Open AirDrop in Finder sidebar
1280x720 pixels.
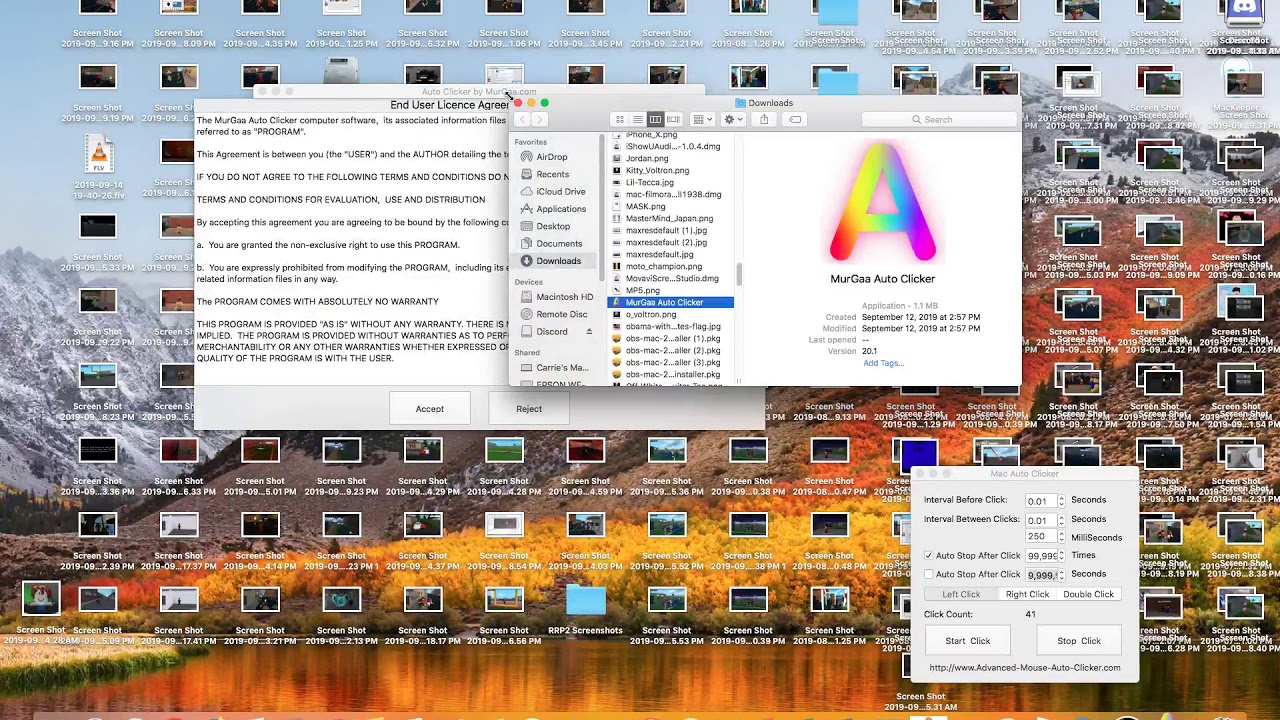552,157
